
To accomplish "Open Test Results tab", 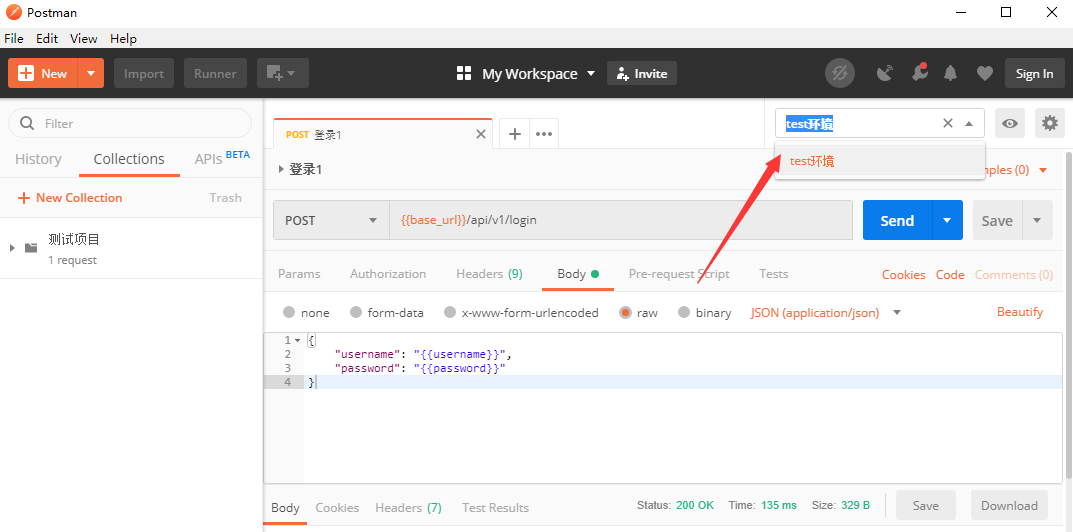I will pyautogui.click(x=495, y=507).
